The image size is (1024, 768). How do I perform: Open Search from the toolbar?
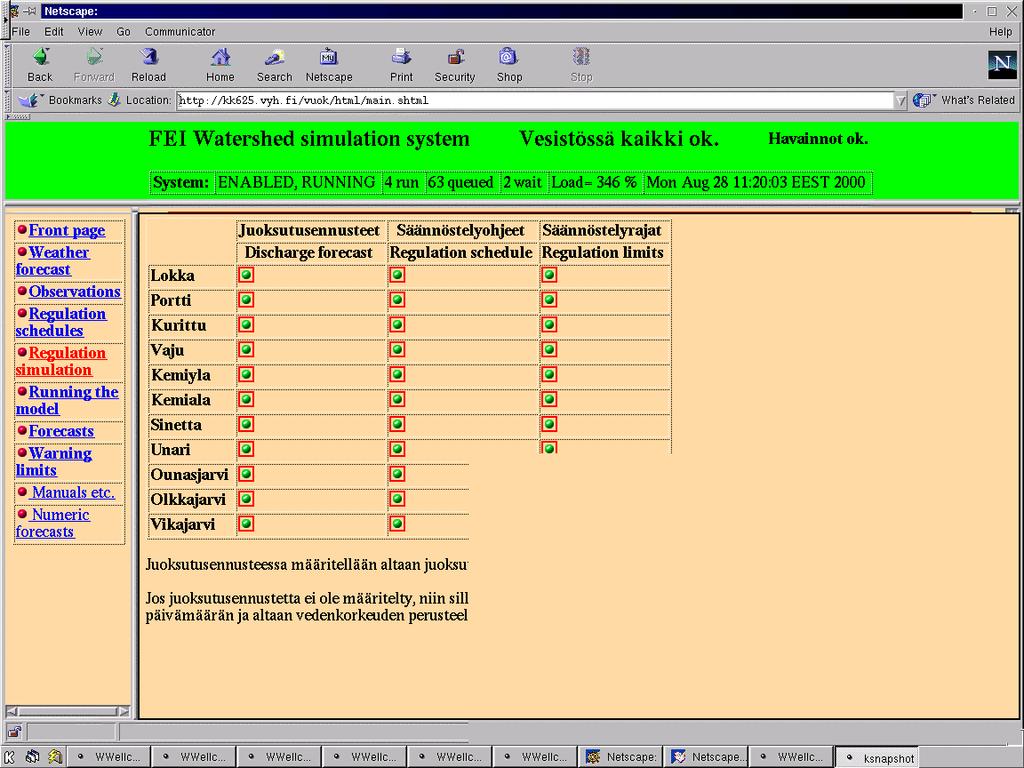(274, 57)
